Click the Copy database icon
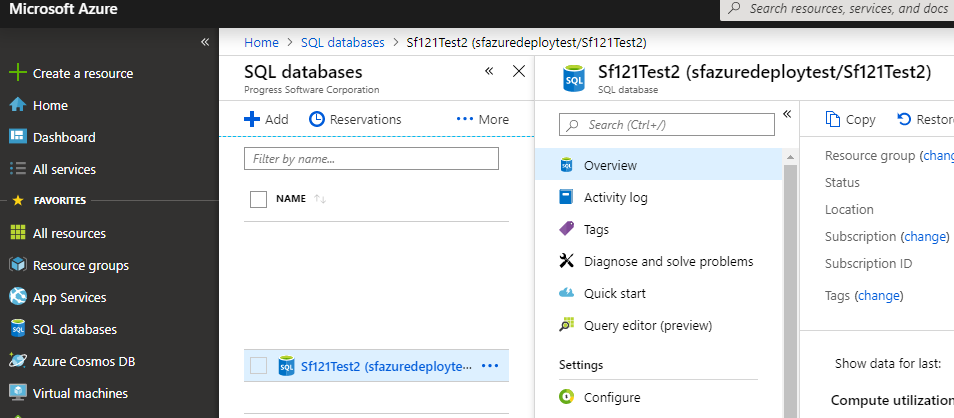Image resolution: width=954 pixels, height=418 pixels. (833, 119)
